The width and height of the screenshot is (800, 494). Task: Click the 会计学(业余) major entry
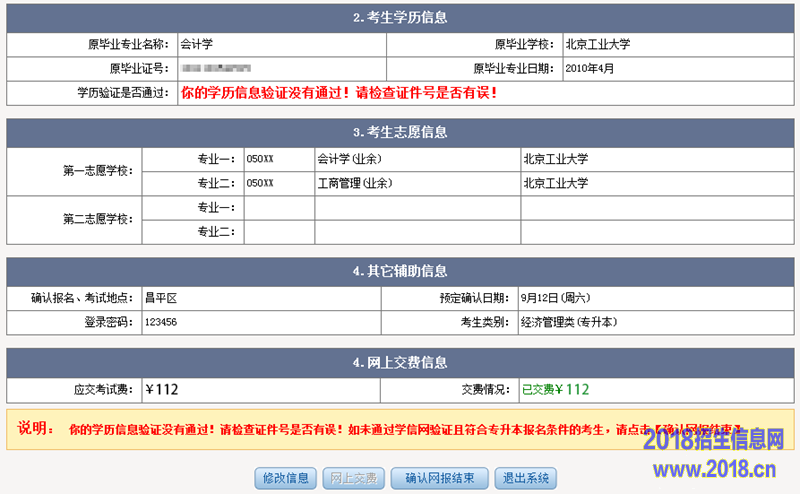pyautogui.click(x=349, y=159)
